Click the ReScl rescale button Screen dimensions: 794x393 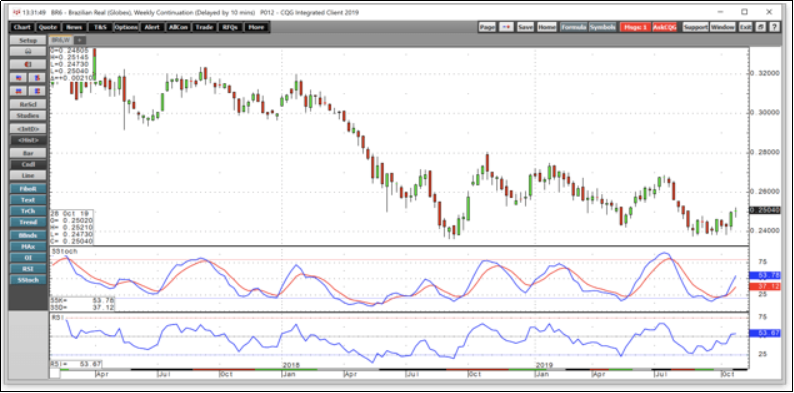28,104
